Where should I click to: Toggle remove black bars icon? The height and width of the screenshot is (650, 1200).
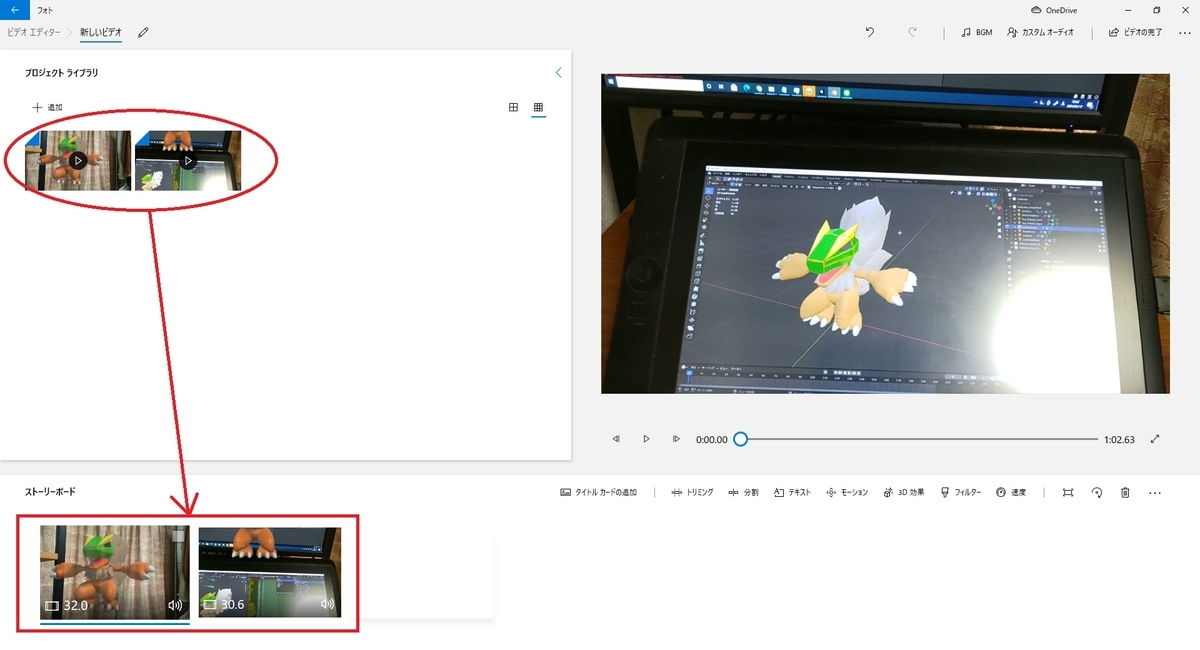coord(1068,493)
